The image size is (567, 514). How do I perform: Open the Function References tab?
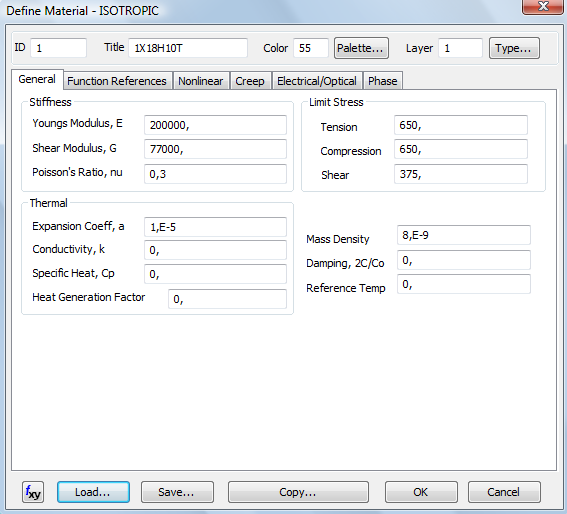click(117, 81)
